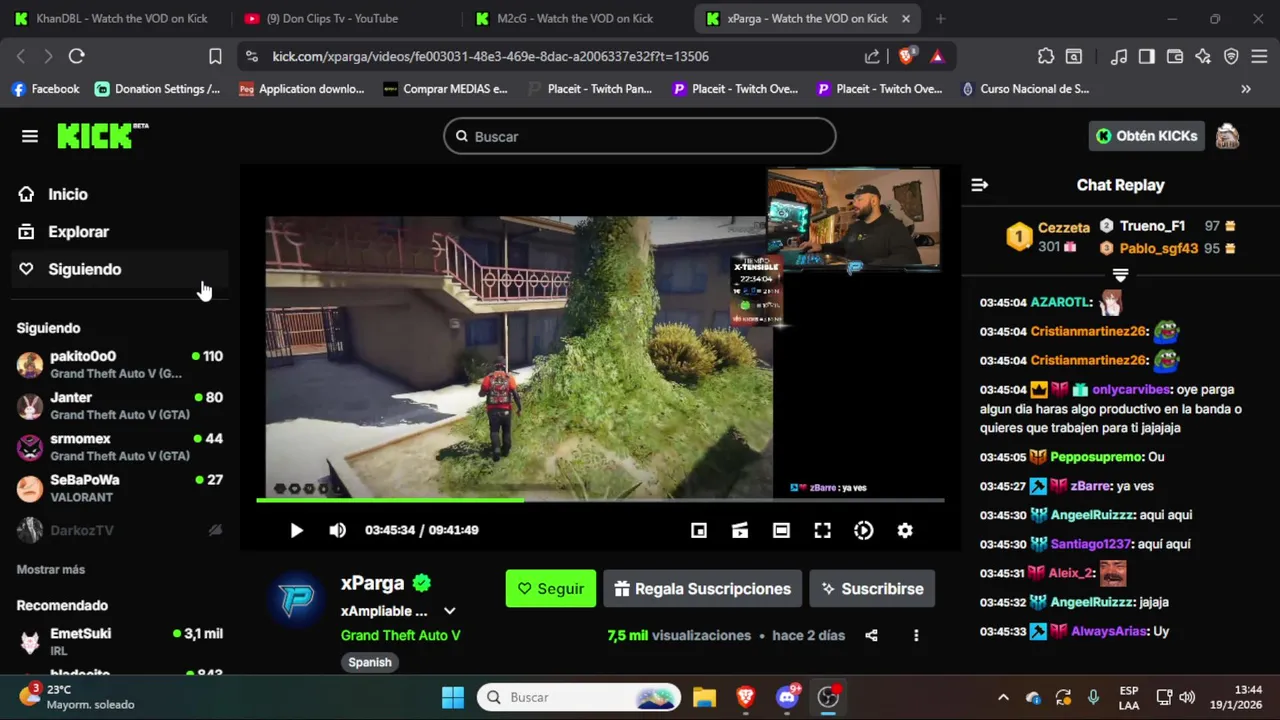Click the picture-in-picture player icon

(699, 531)
